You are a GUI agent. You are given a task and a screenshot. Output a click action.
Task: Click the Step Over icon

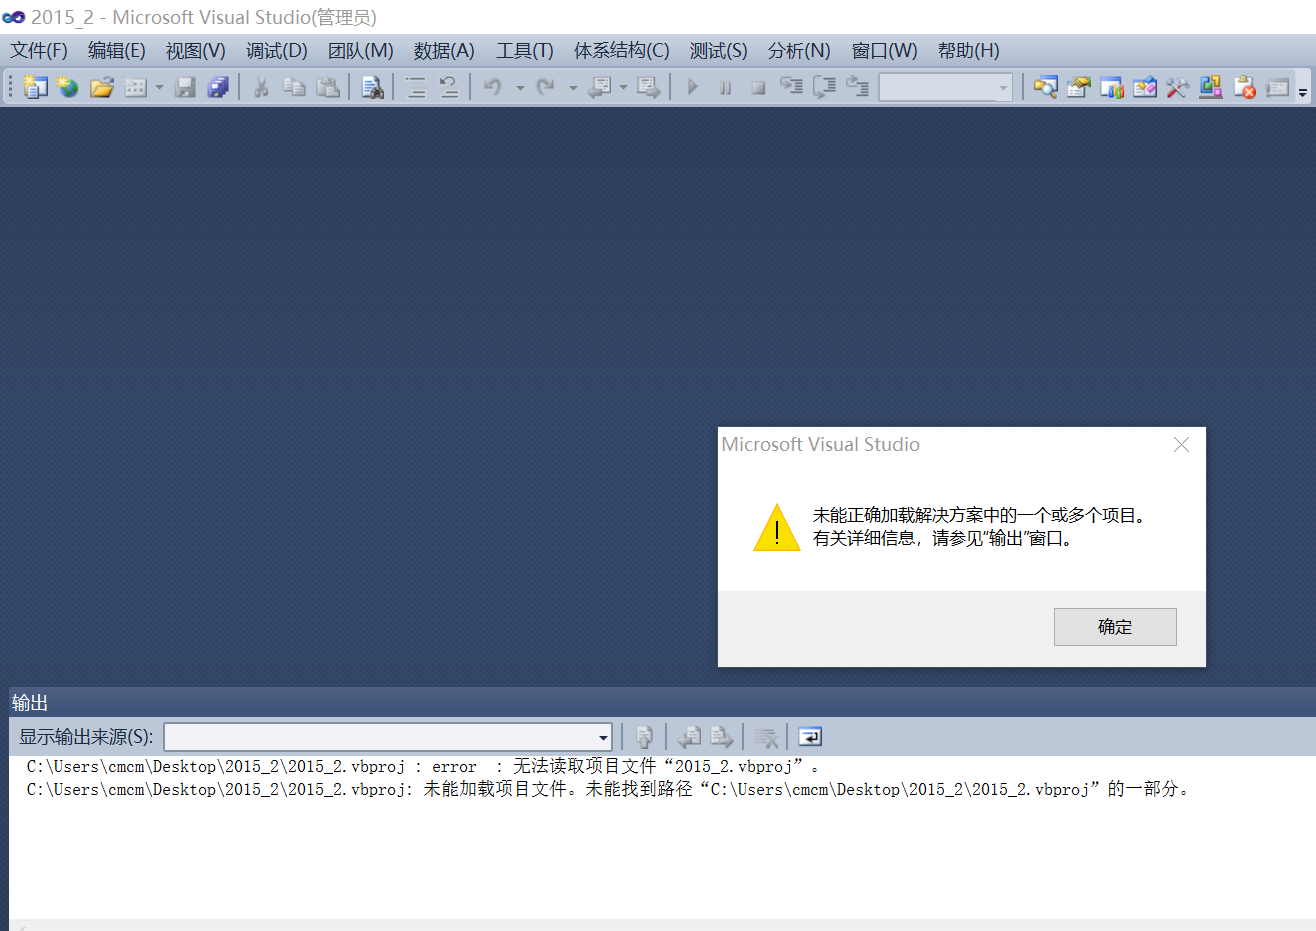[x=824, y=87]
